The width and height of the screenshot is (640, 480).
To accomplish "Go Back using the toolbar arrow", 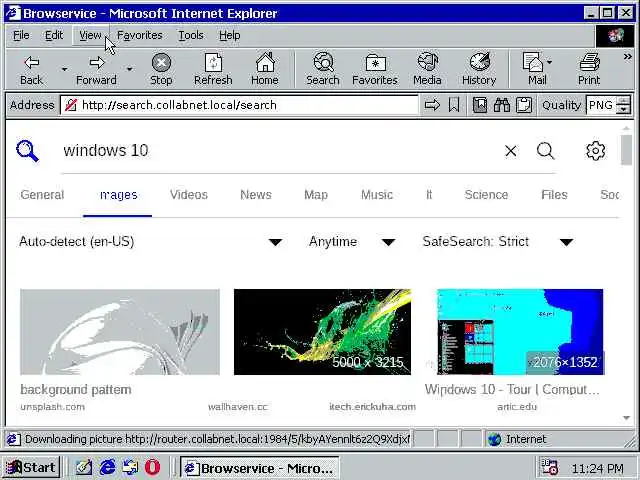I will pyautogui.click(x=31, y=69).
